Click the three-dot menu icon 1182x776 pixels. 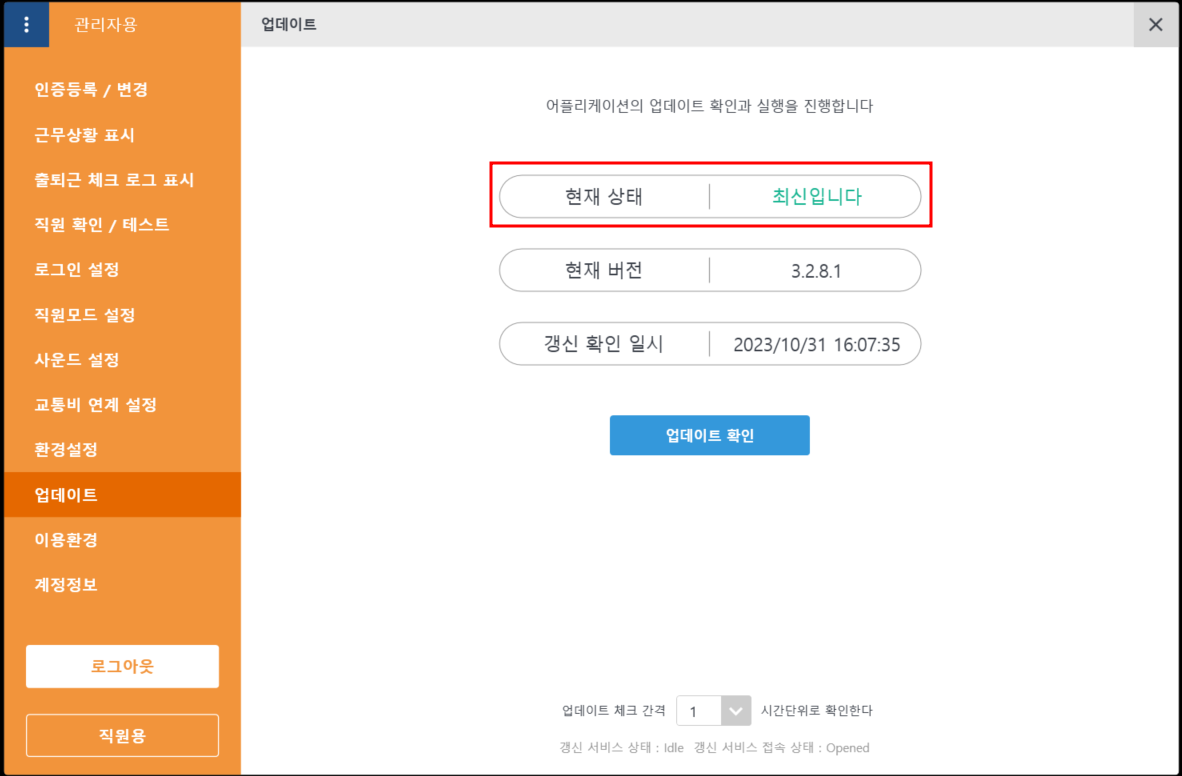(26, 25)
